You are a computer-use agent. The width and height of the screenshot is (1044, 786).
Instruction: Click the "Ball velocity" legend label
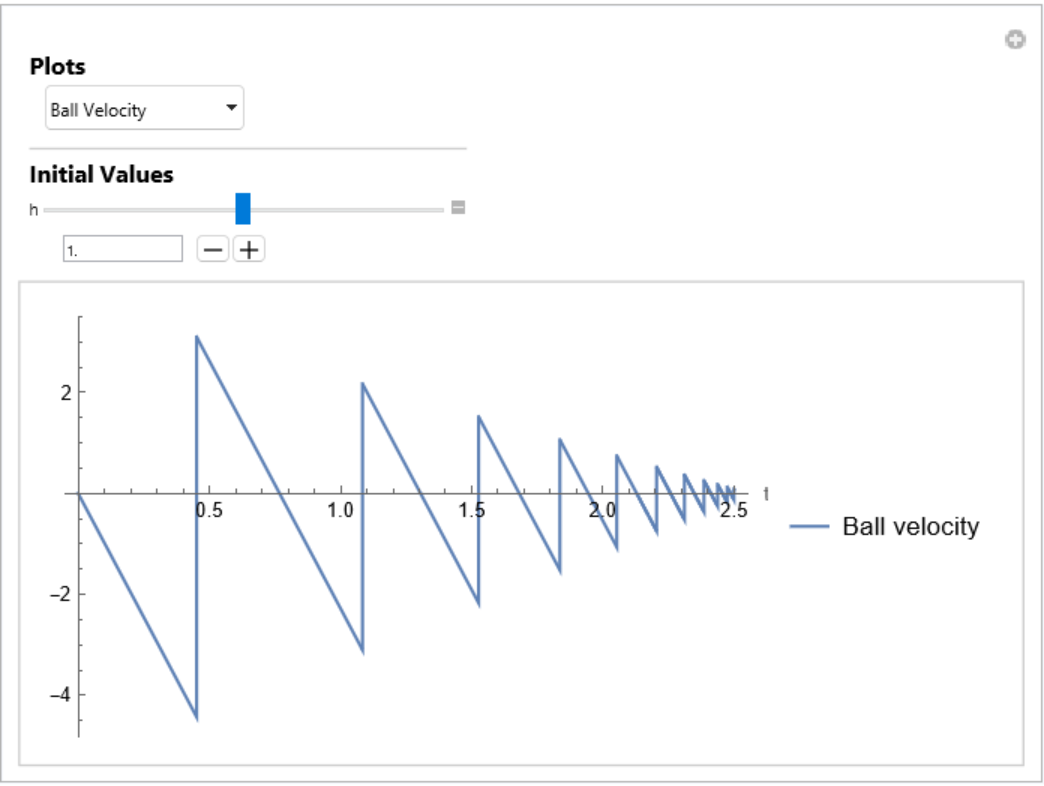click(910, 526)
